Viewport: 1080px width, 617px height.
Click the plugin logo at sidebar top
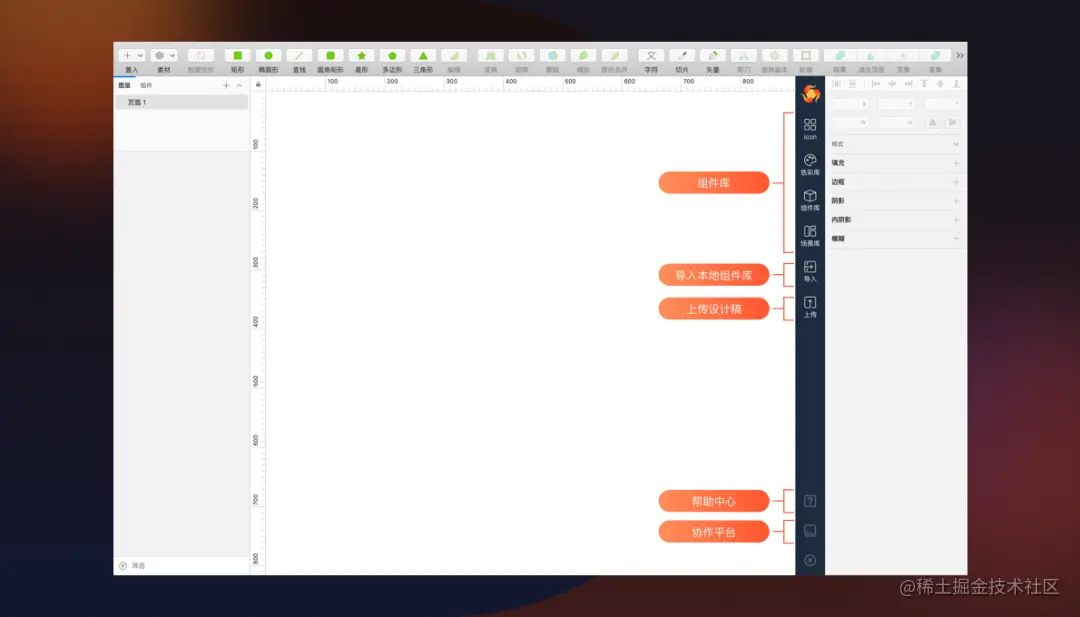811,93
